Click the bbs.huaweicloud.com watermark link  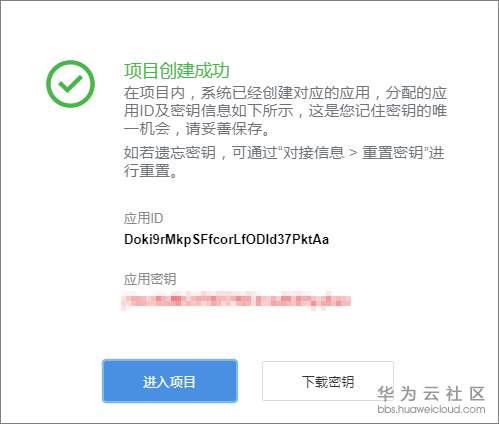(x=431, y=409)
